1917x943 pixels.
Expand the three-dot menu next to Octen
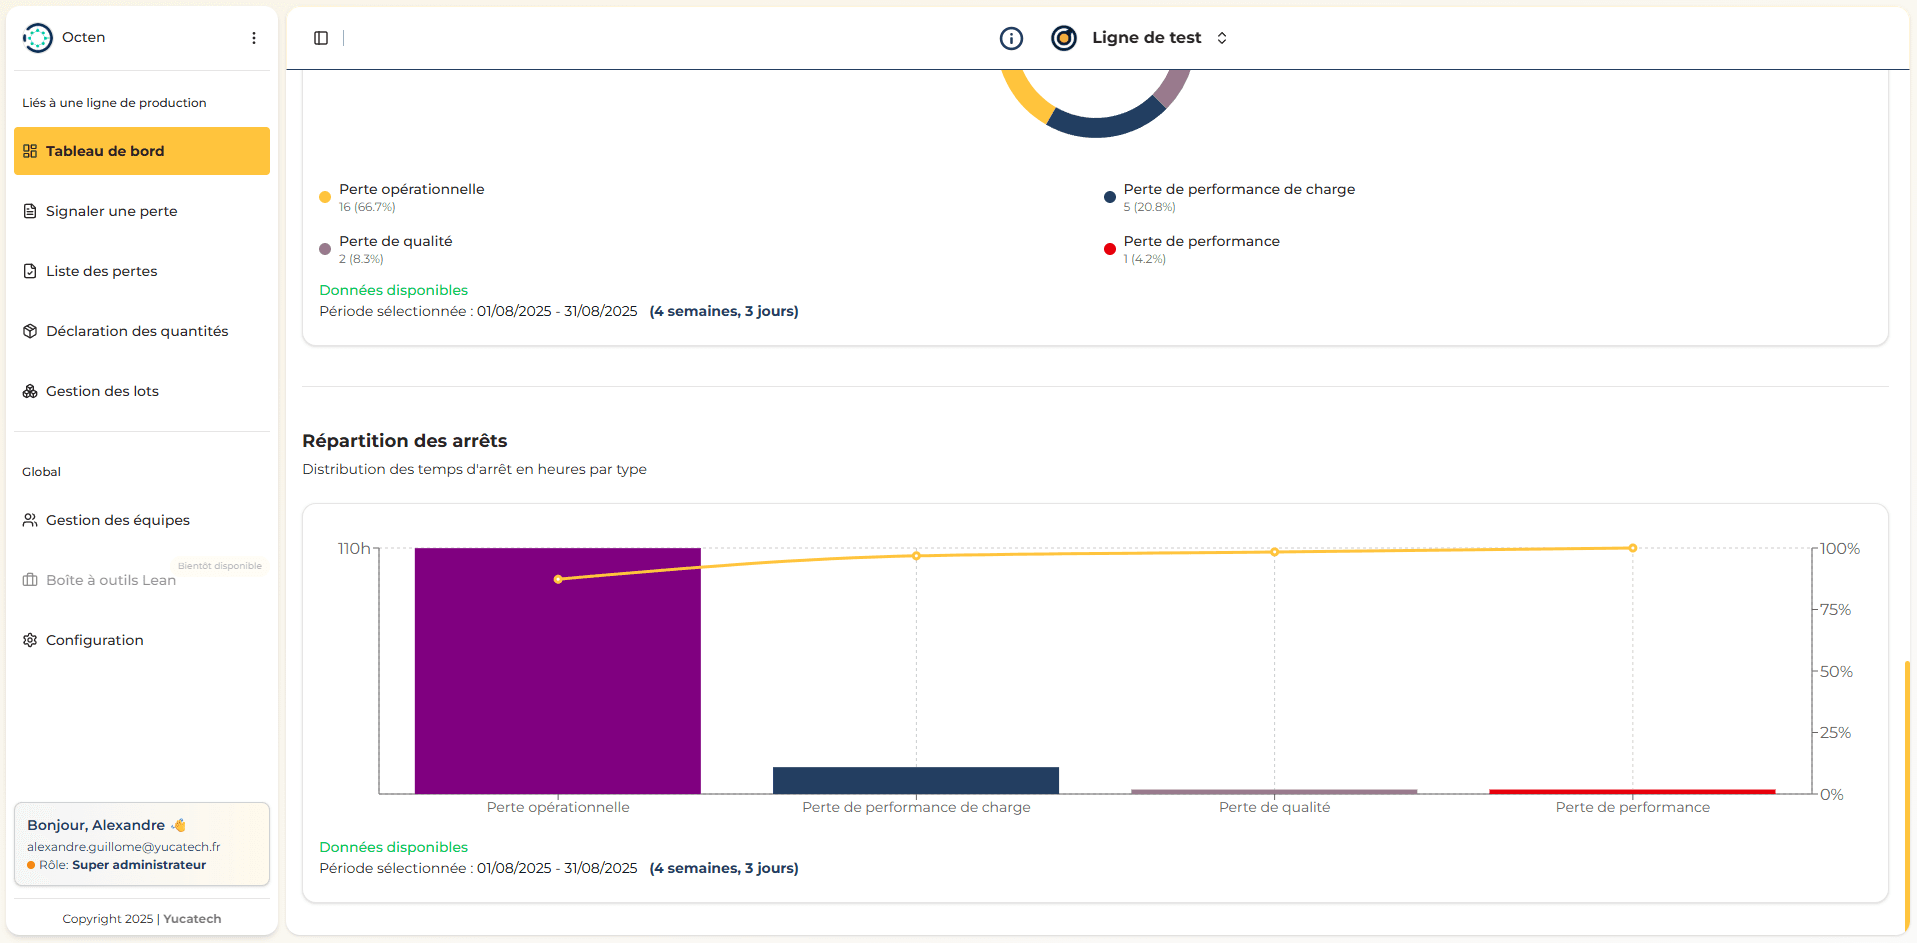pos(253,37)
